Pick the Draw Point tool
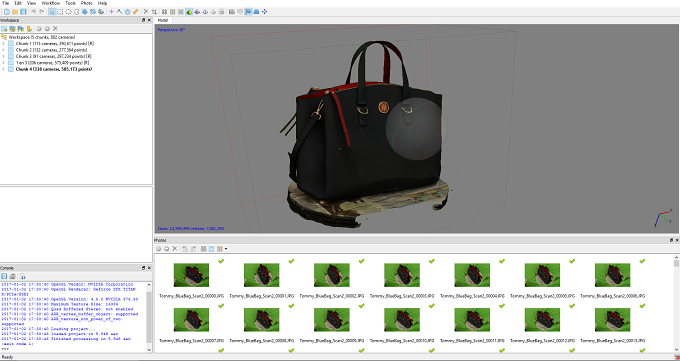 click(x=111, y=12)
